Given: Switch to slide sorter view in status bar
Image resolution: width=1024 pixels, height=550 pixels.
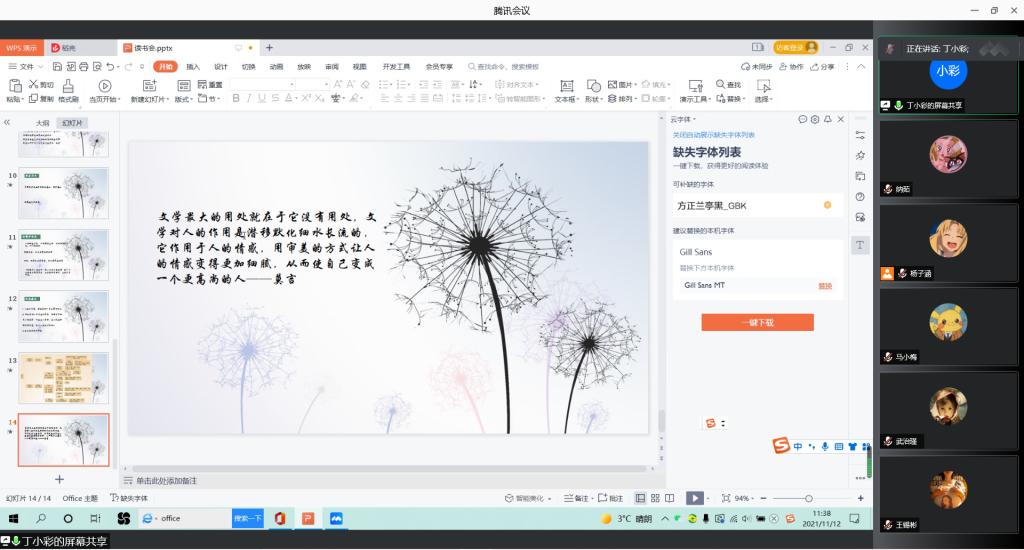Looking at the screenshot, I should tap(654, 498).
